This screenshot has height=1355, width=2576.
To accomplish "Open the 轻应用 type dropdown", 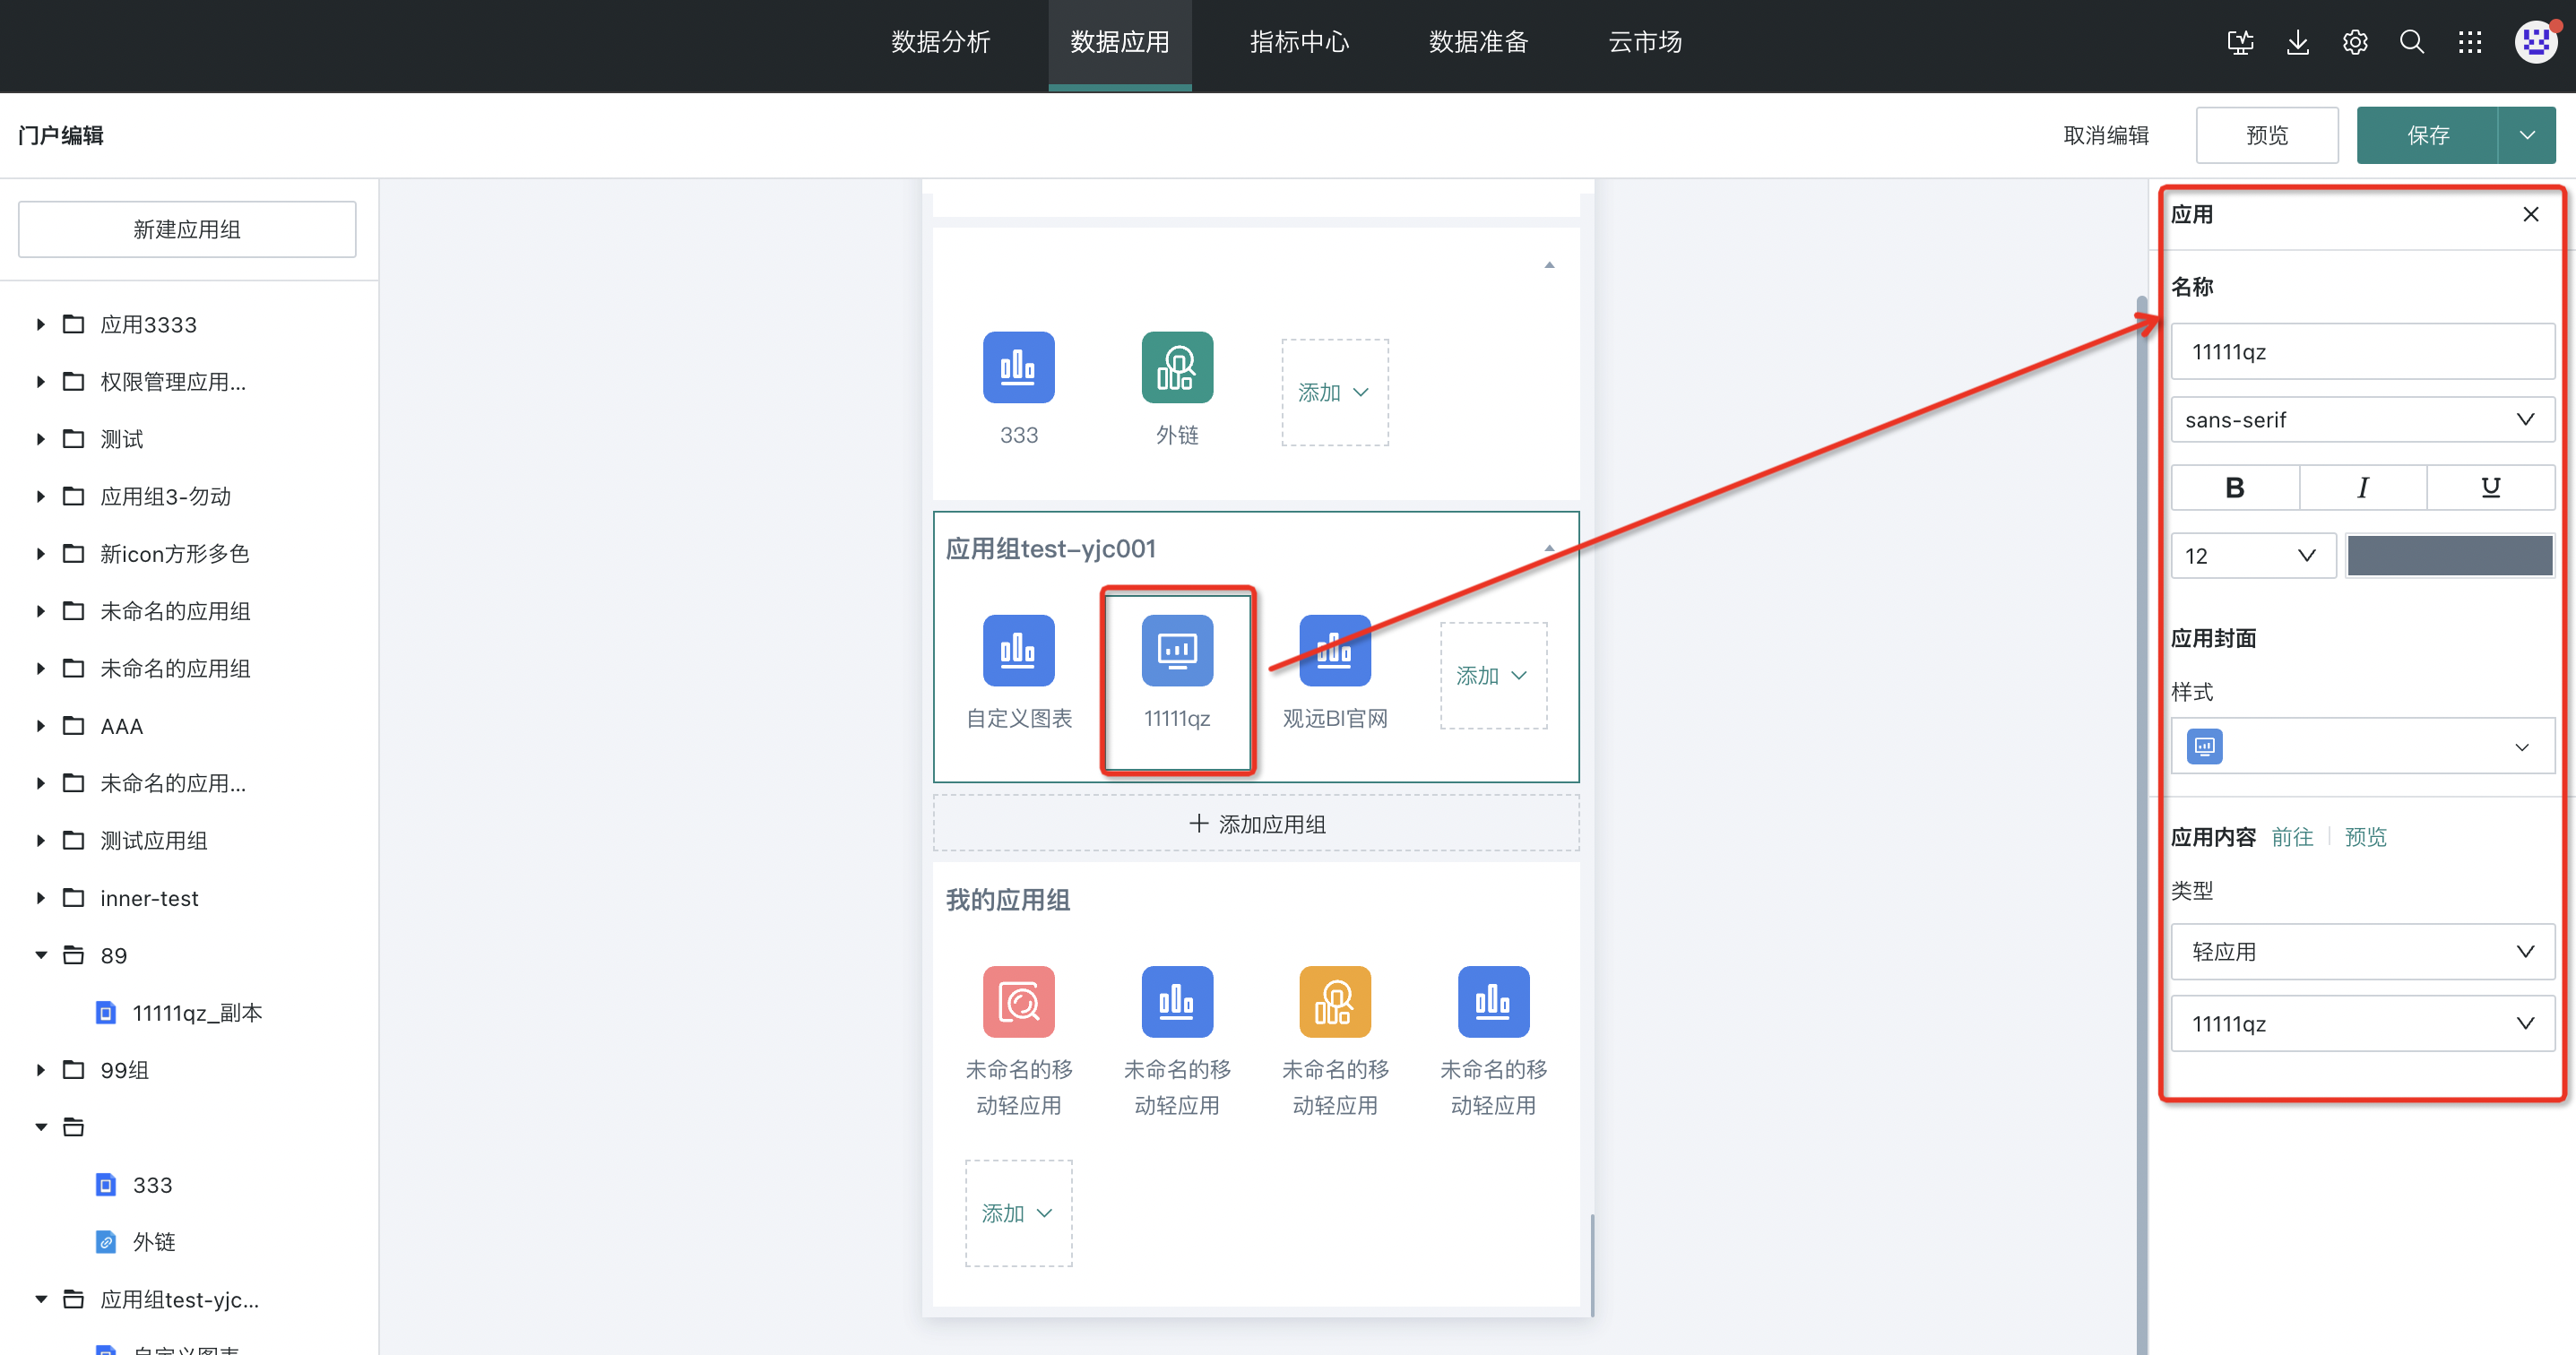I will [x=2362, y=951].
